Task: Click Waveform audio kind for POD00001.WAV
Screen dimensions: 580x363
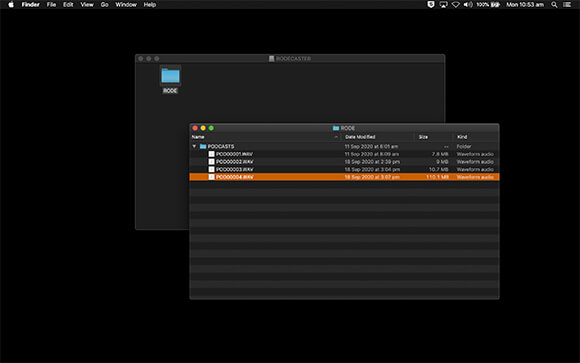Action: (x=475, y=154)
